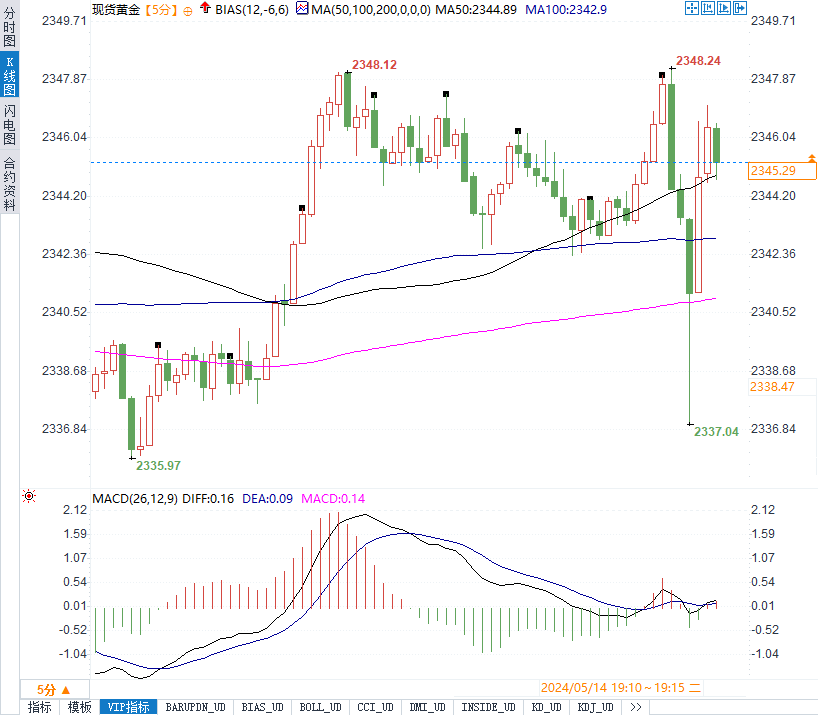Screen dimensions: 818x715
Task: Open the 模板 tab
Action: click(x=79, y=707)
